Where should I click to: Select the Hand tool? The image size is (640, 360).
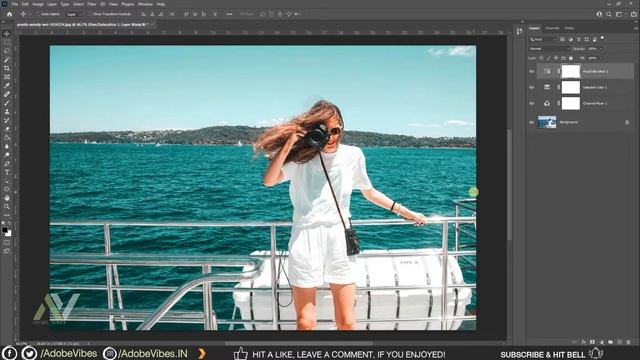point(7,198)
